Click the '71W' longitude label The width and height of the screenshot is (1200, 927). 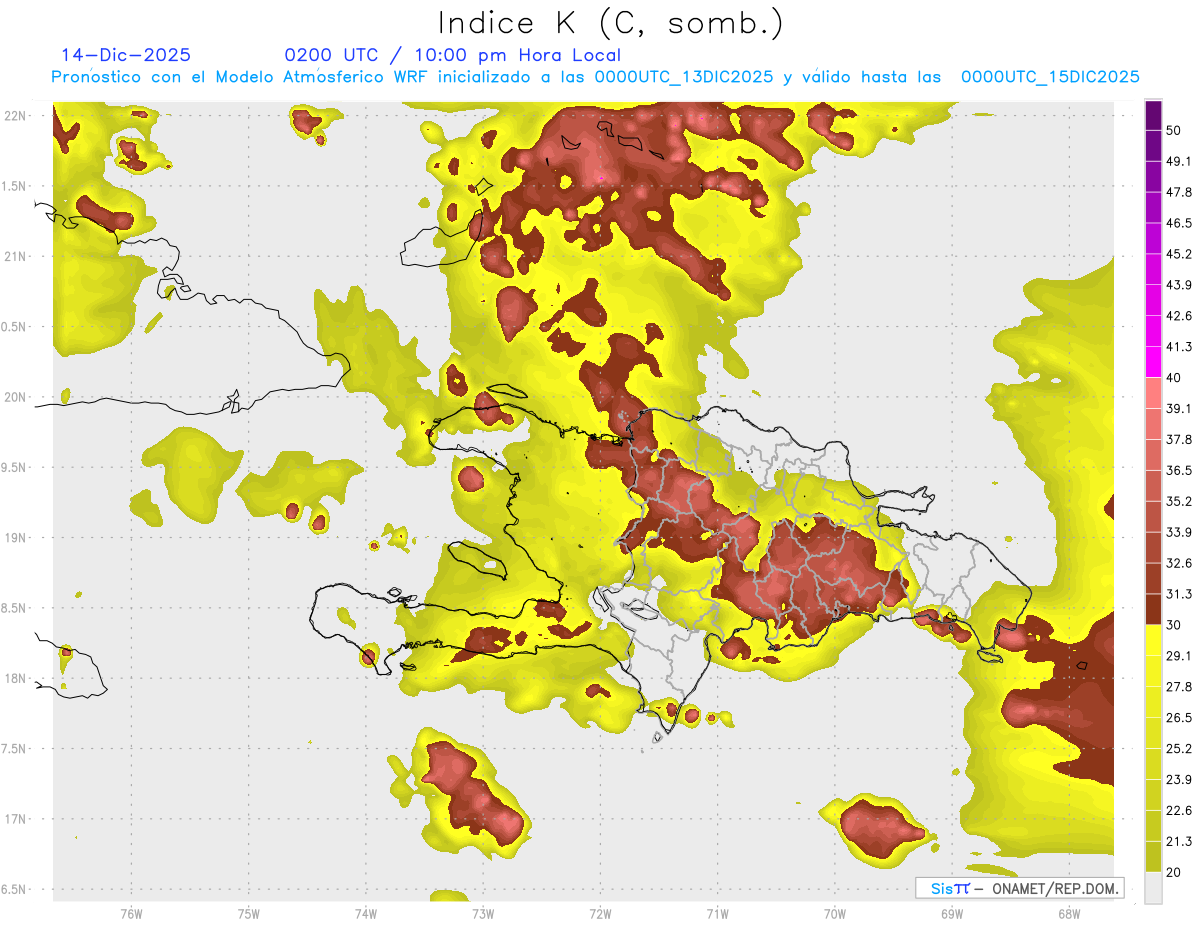pyautogui.click(x=717, y=914)
